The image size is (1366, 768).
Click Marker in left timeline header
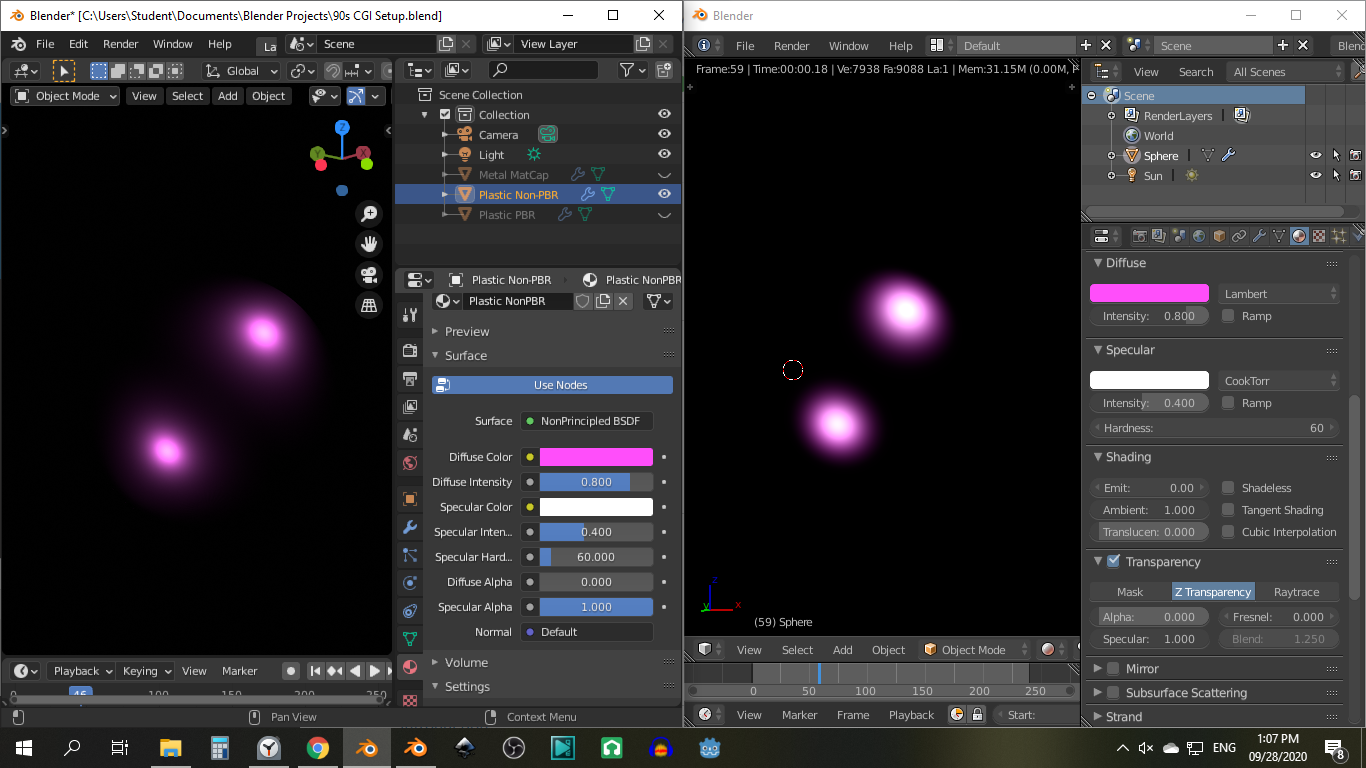[240, 671]
